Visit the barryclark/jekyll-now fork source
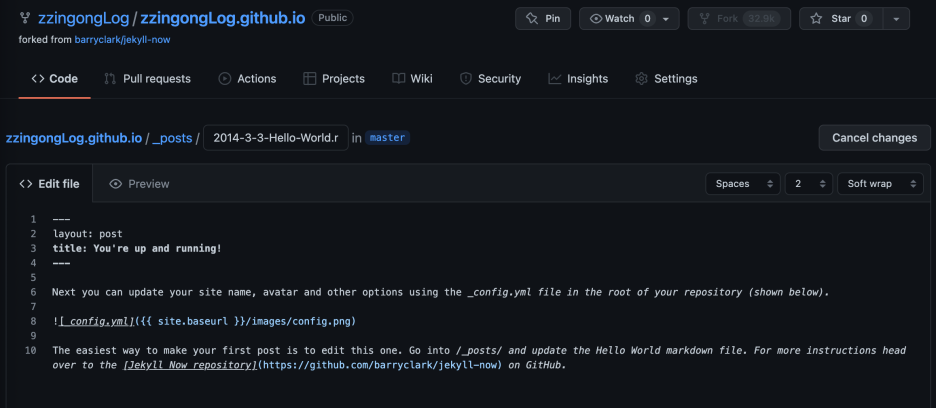 [123, 40]
